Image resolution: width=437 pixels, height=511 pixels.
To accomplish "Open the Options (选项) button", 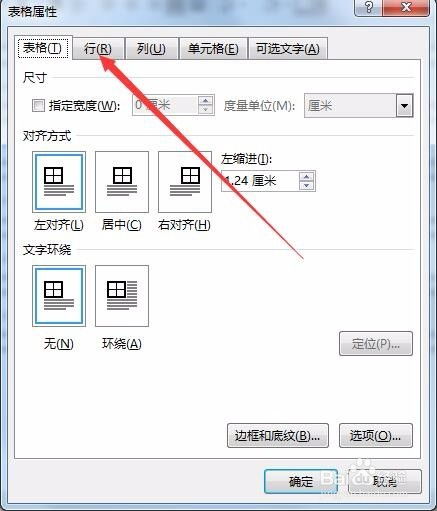I will click(376, 435).
